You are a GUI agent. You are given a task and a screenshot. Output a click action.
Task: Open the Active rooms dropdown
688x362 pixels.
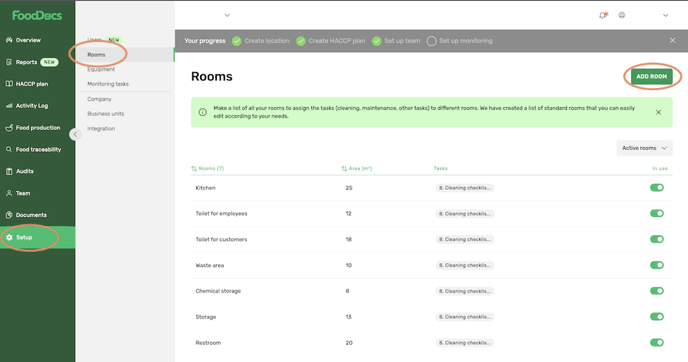[644, 148]
